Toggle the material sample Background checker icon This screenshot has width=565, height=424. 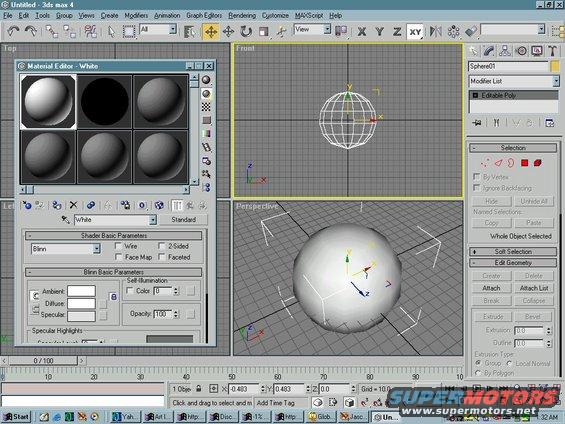206,107
